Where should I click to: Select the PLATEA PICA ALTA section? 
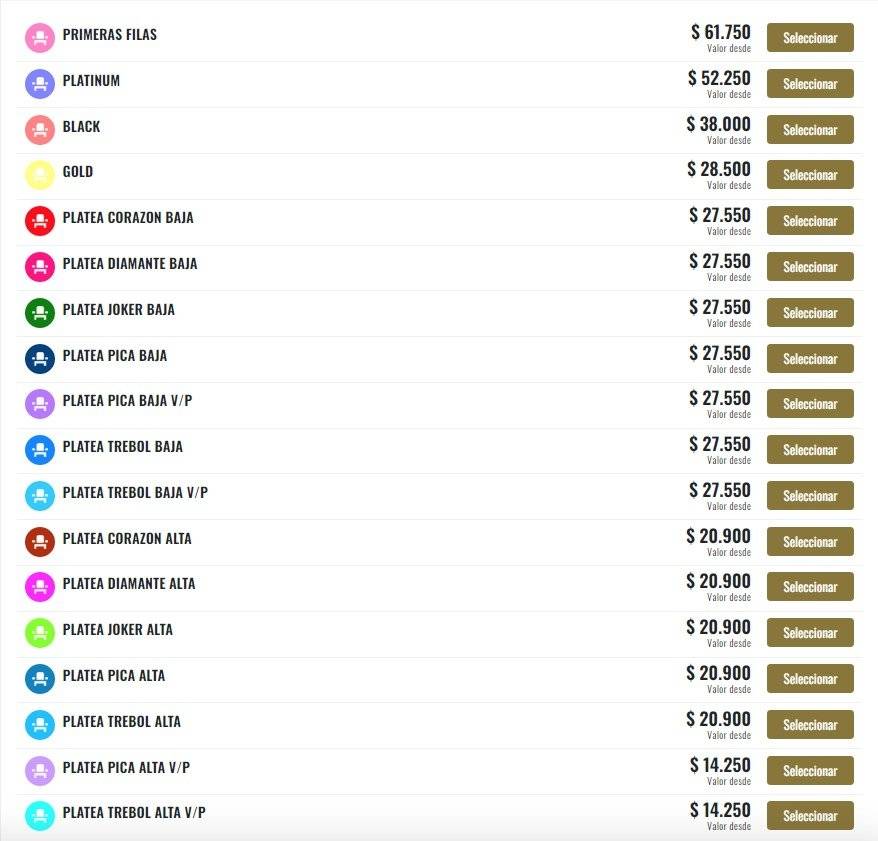click(x=810, y=679)
